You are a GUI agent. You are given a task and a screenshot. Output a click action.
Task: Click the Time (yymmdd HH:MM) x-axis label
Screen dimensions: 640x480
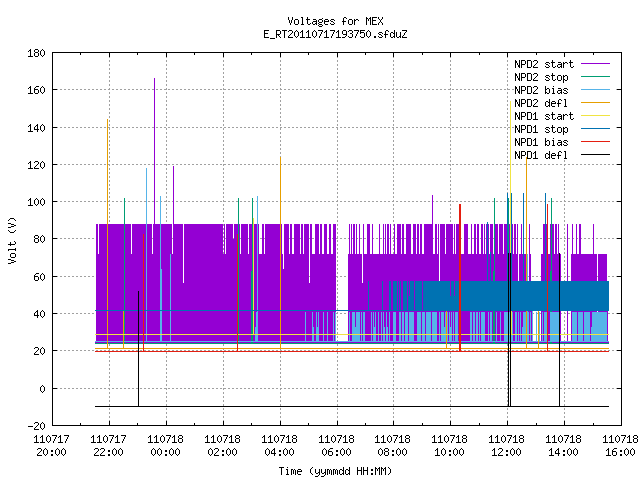coord(336,471)
